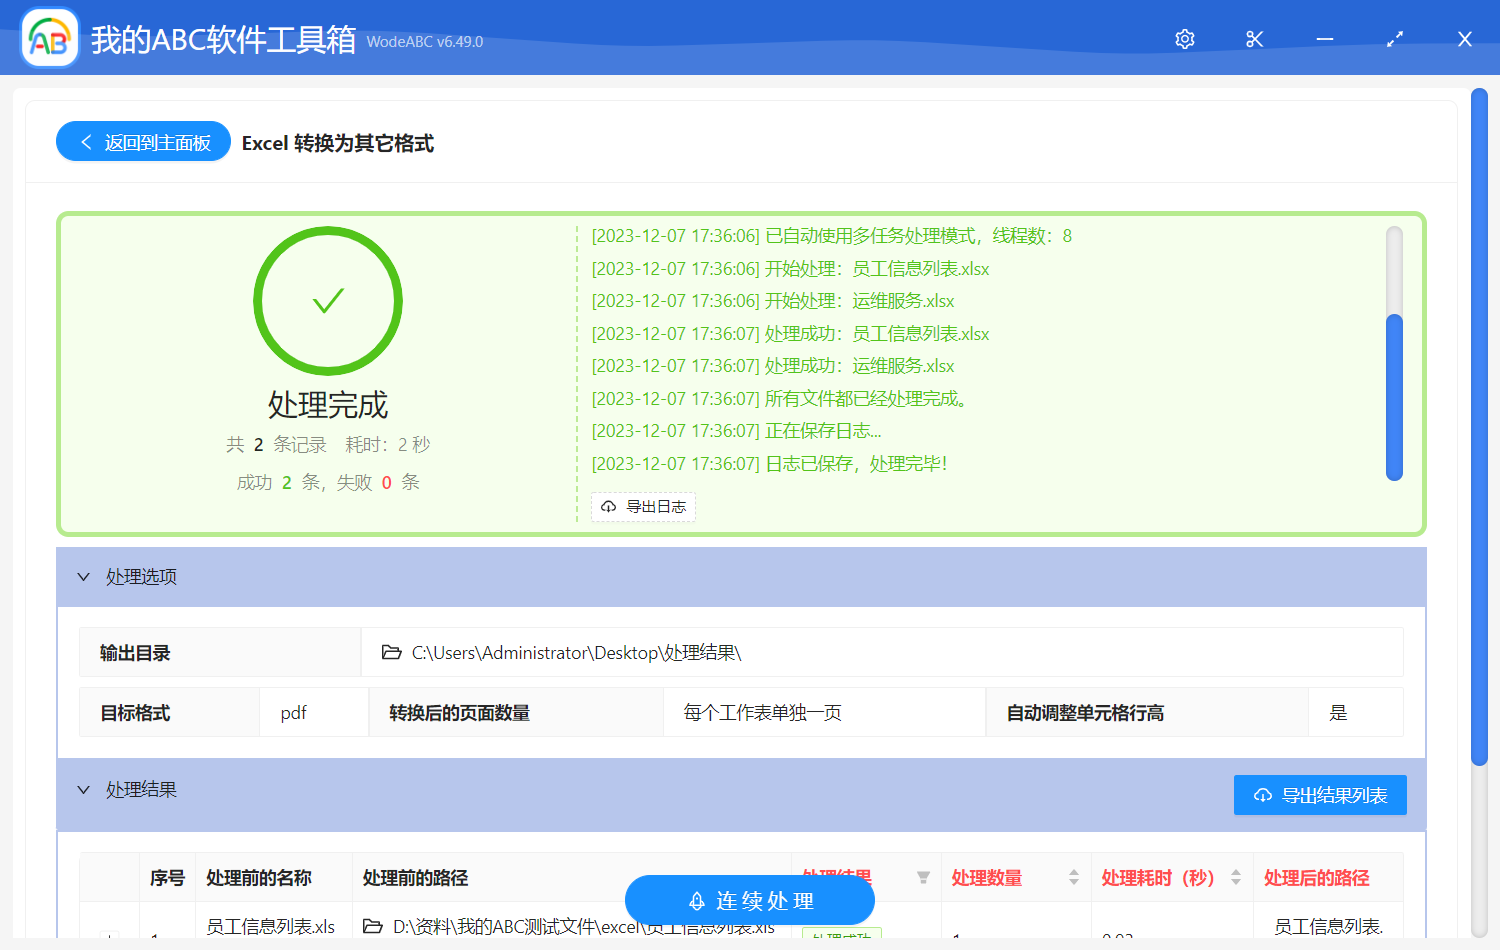Toggle 自动调整单元格行高 from 是

click(x=1339, y=712)
